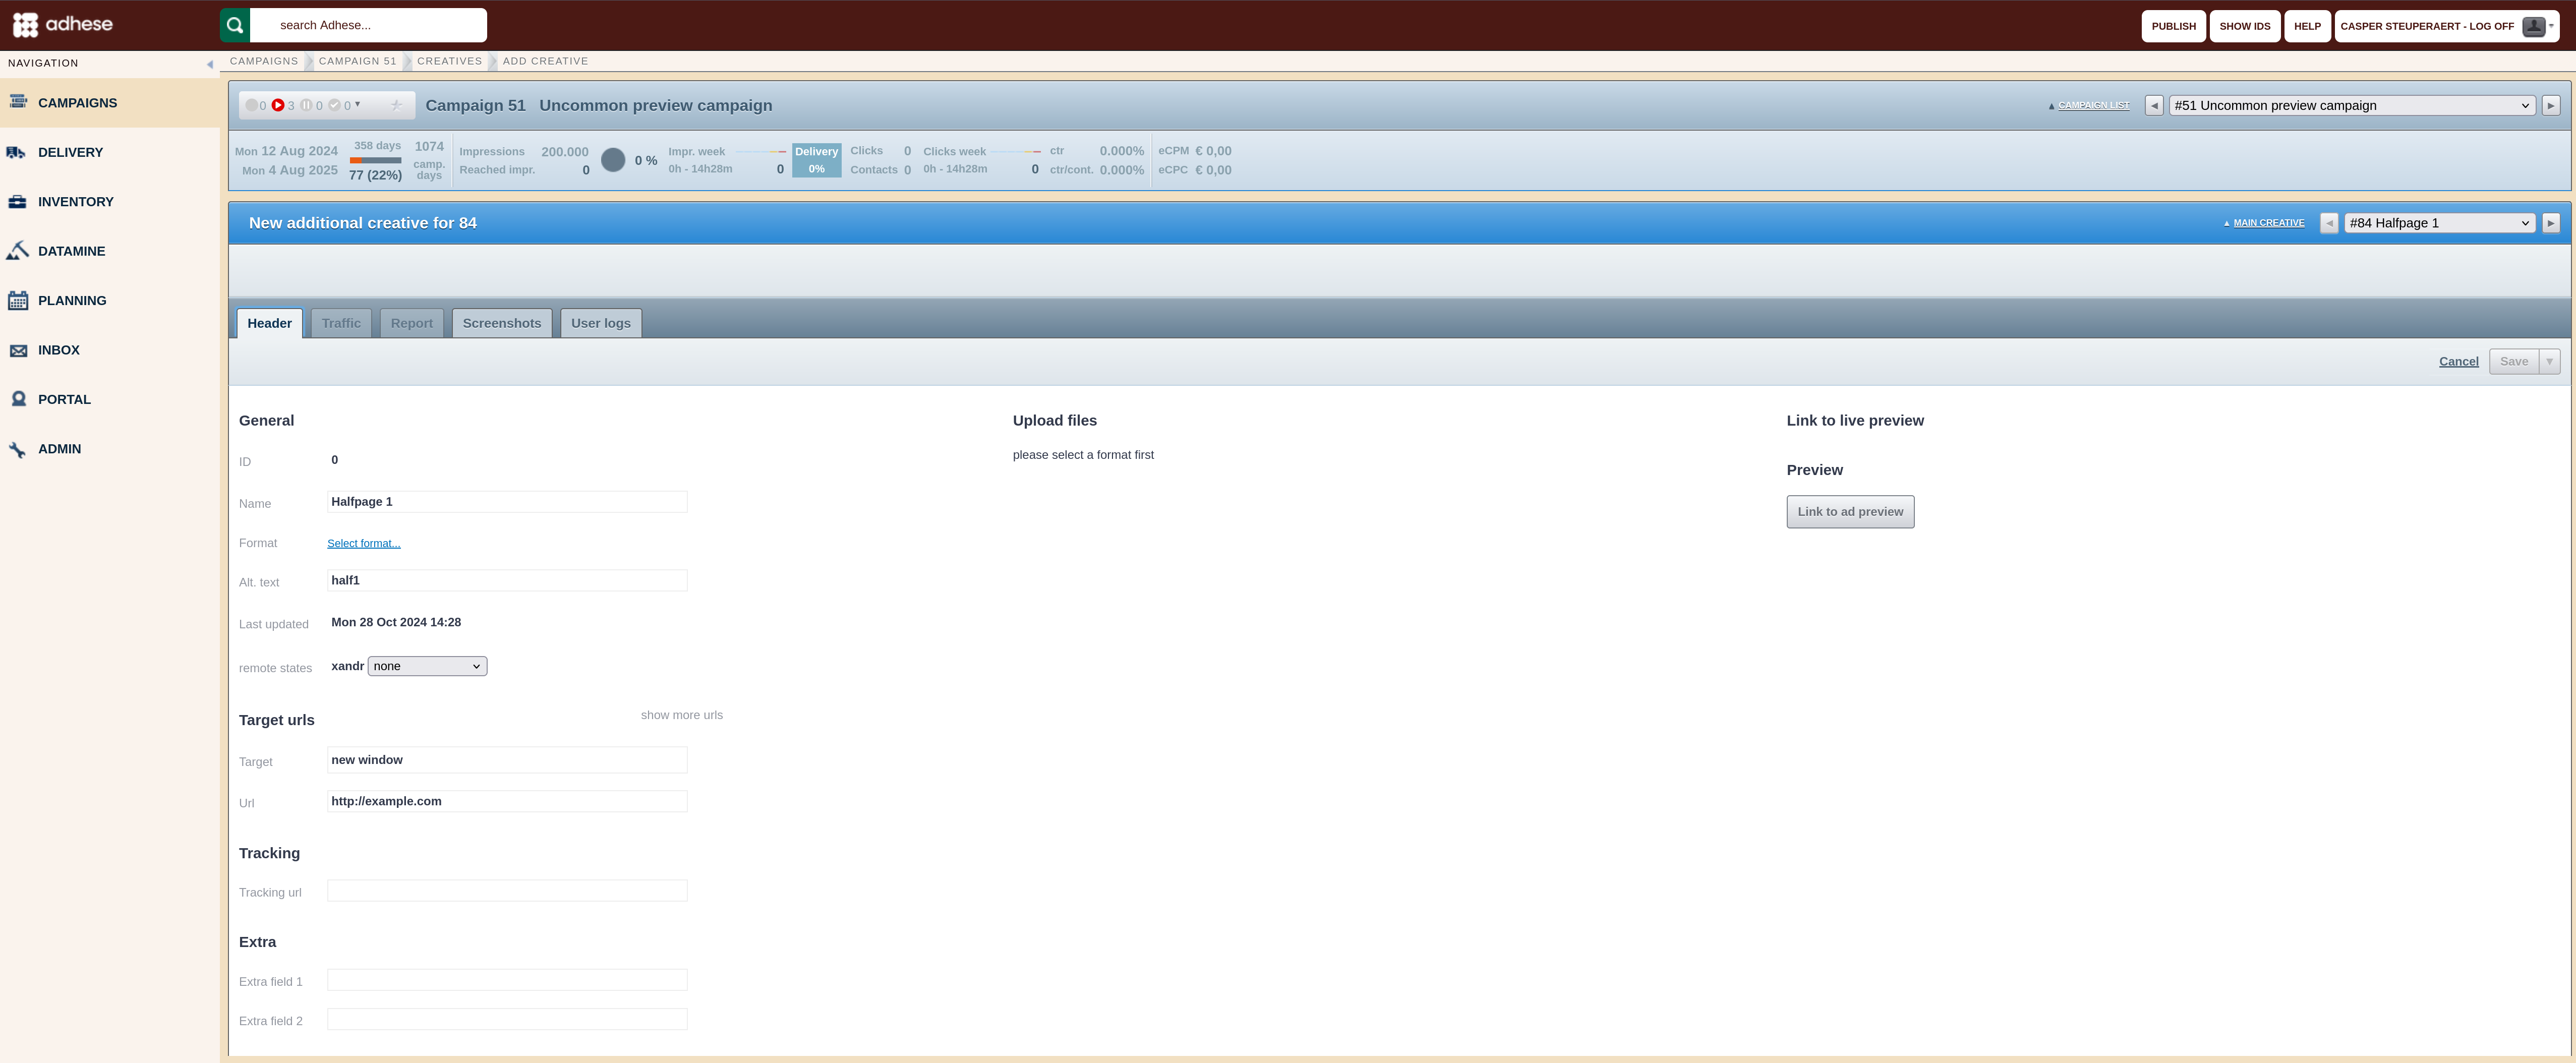Open Delivery section via truck icon

click(17, 152)
